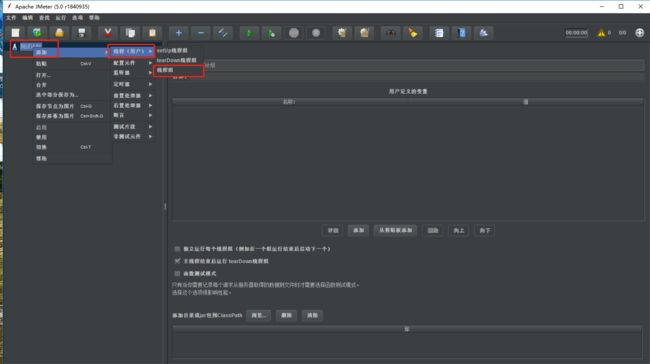Expand 前置处理器 submenu
This screenshot has height=364, width=650.
click(132, 96)
